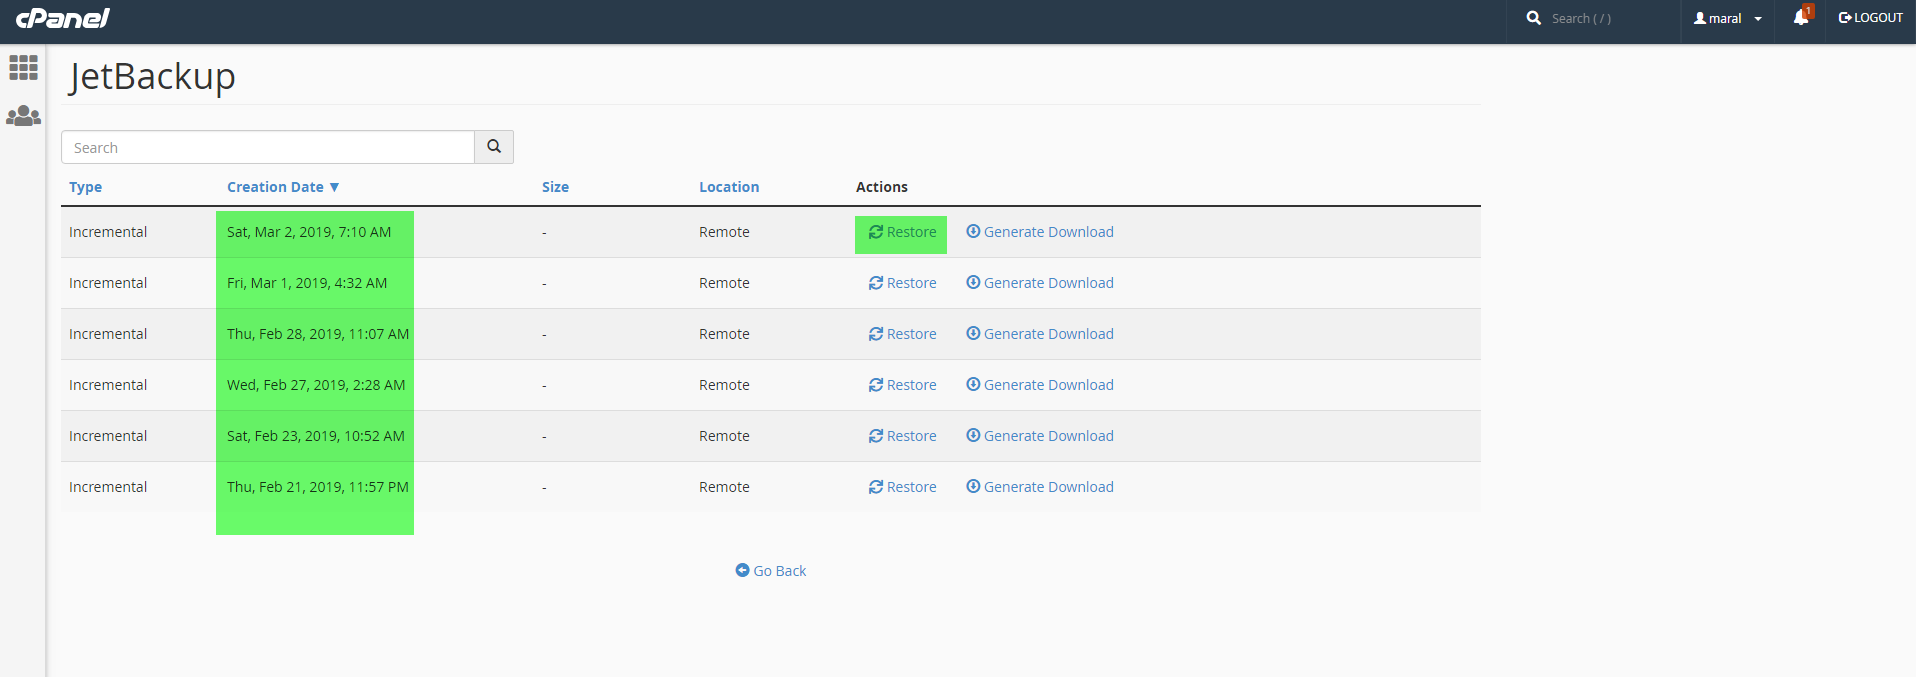Click the Actions column header
Image resolution: width=1916 pixels, height=677 pixels.
coord(882,187)
